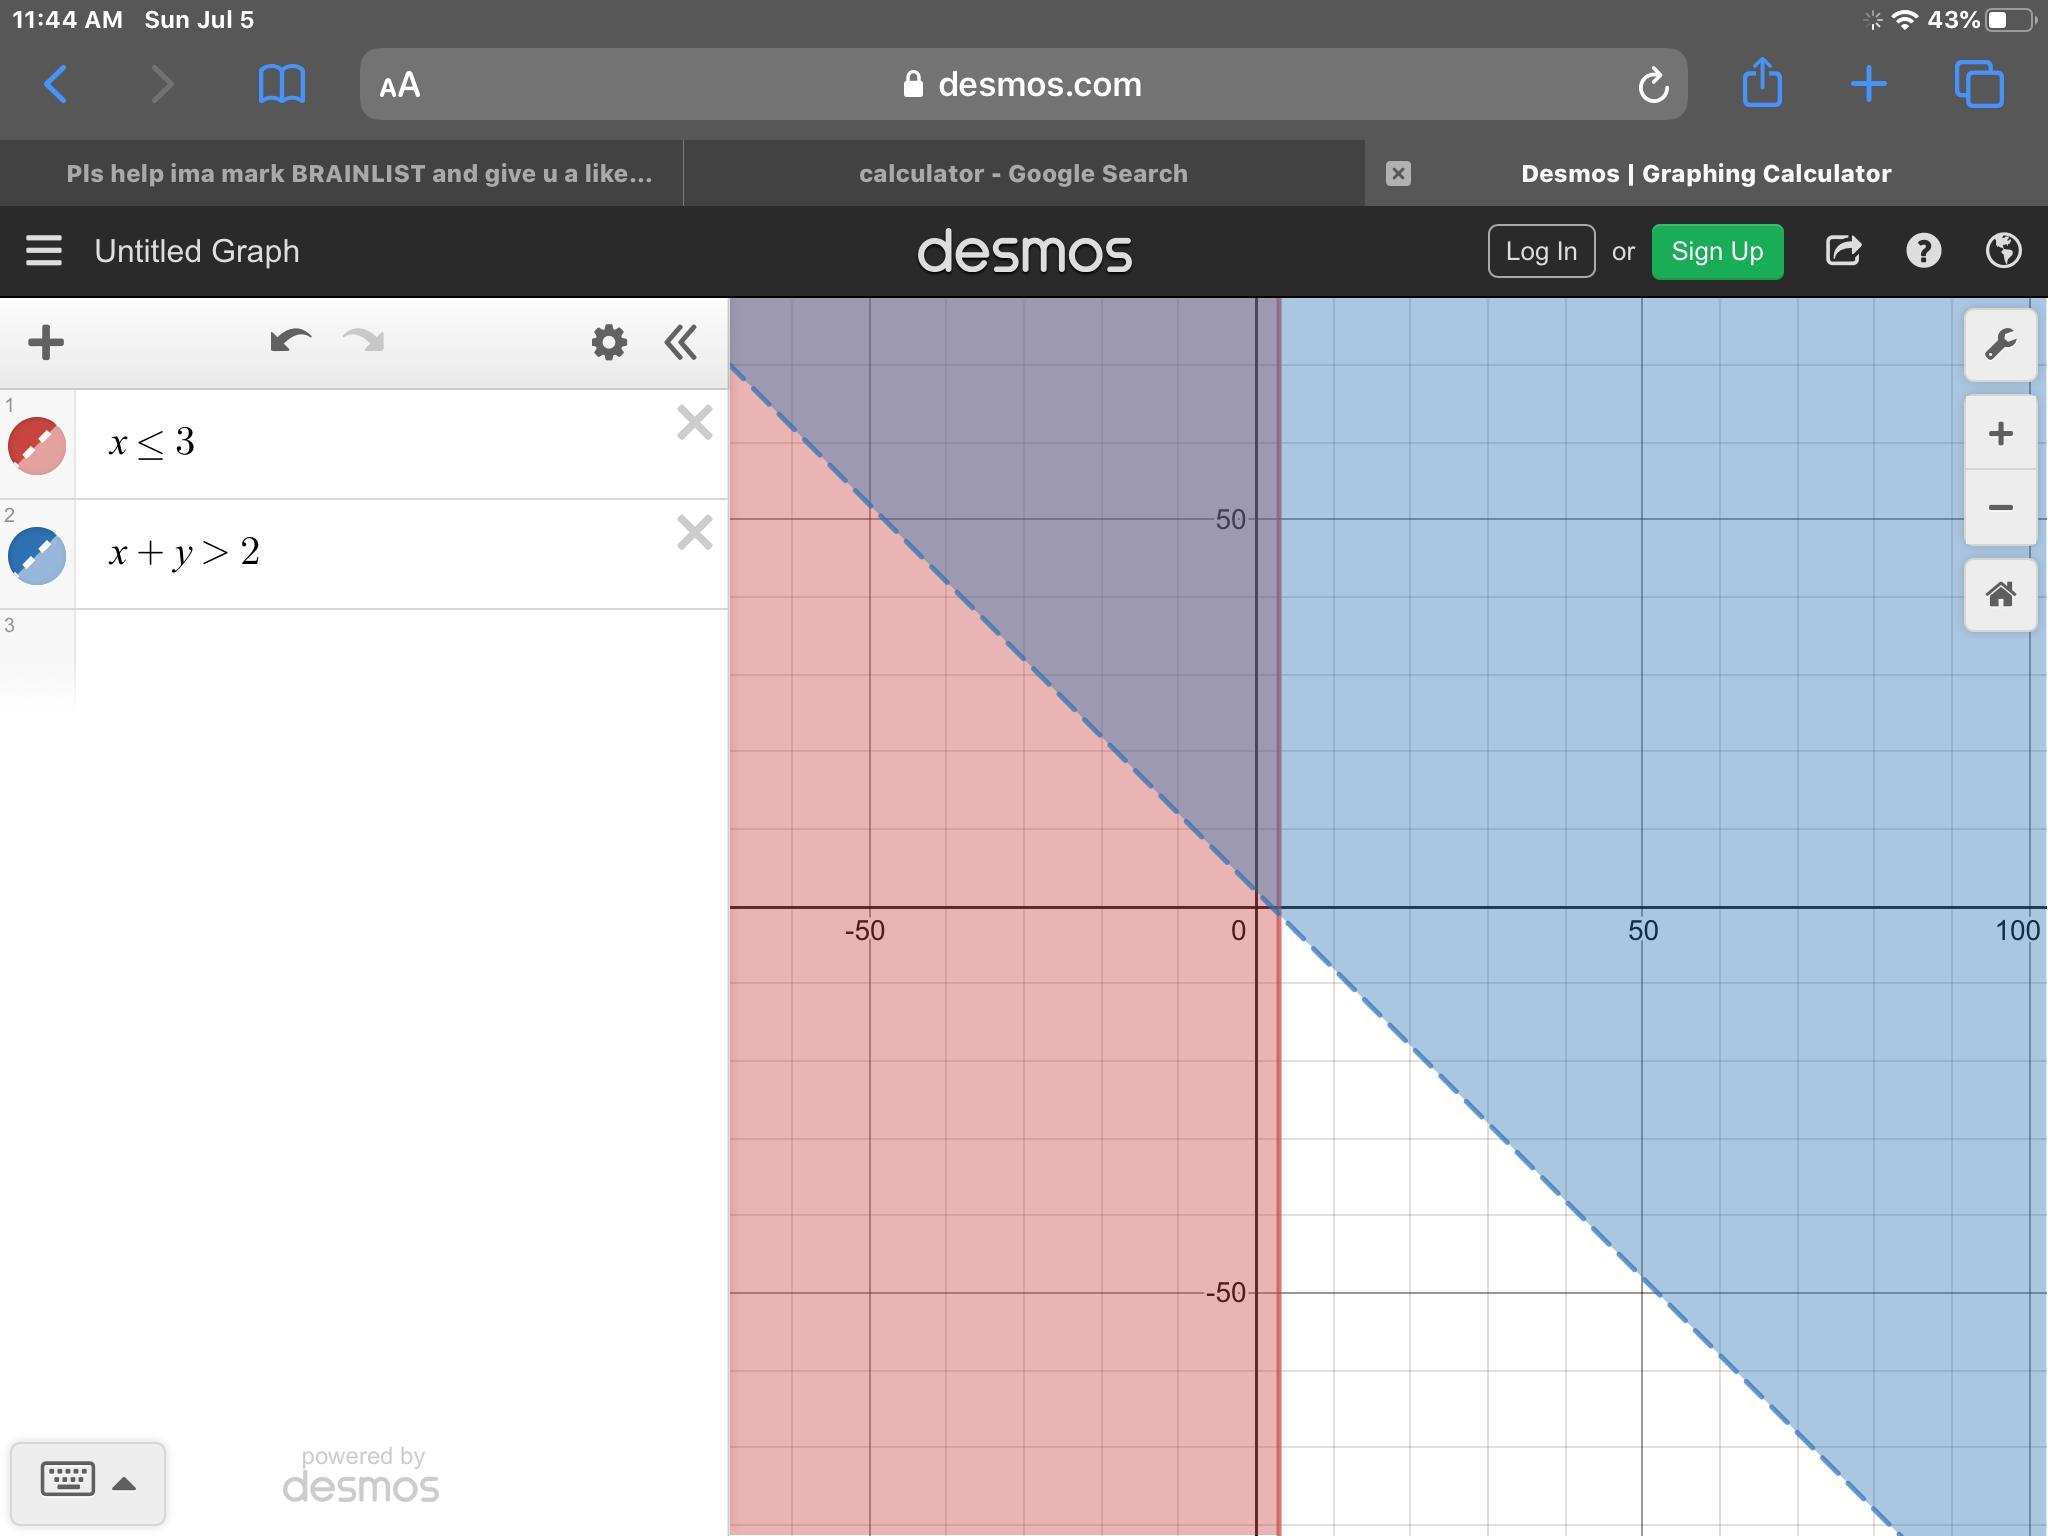Open the graph settings wrench

tap(2000, 345)
